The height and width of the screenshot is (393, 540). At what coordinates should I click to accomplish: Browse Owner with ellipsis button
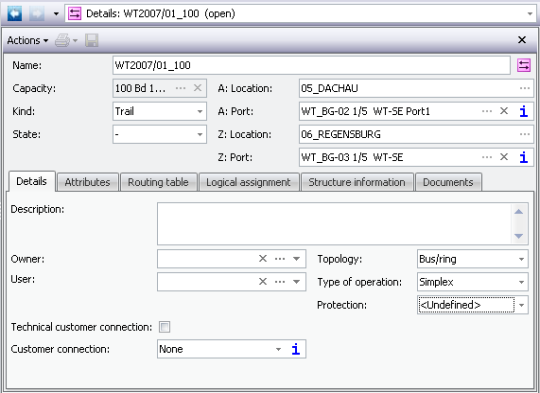click(x=280, y=259)
